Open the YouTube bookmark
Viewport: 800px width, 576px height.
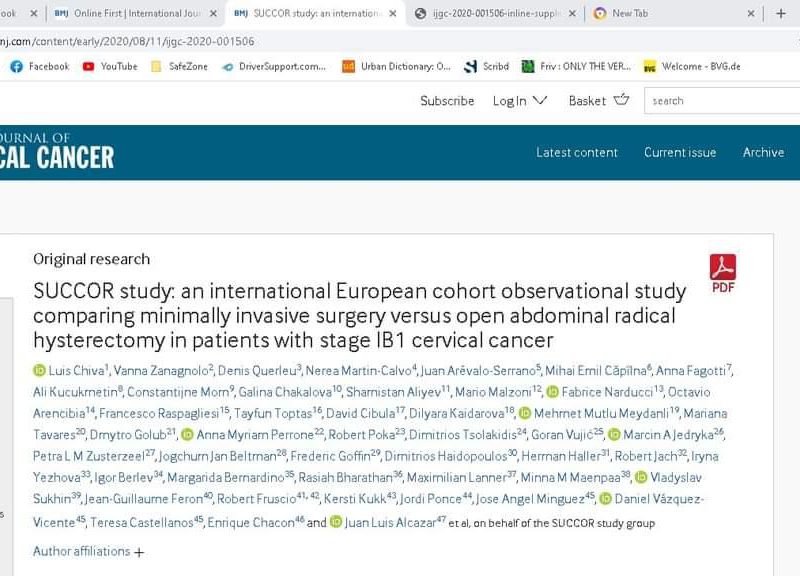tap(110, 67)
